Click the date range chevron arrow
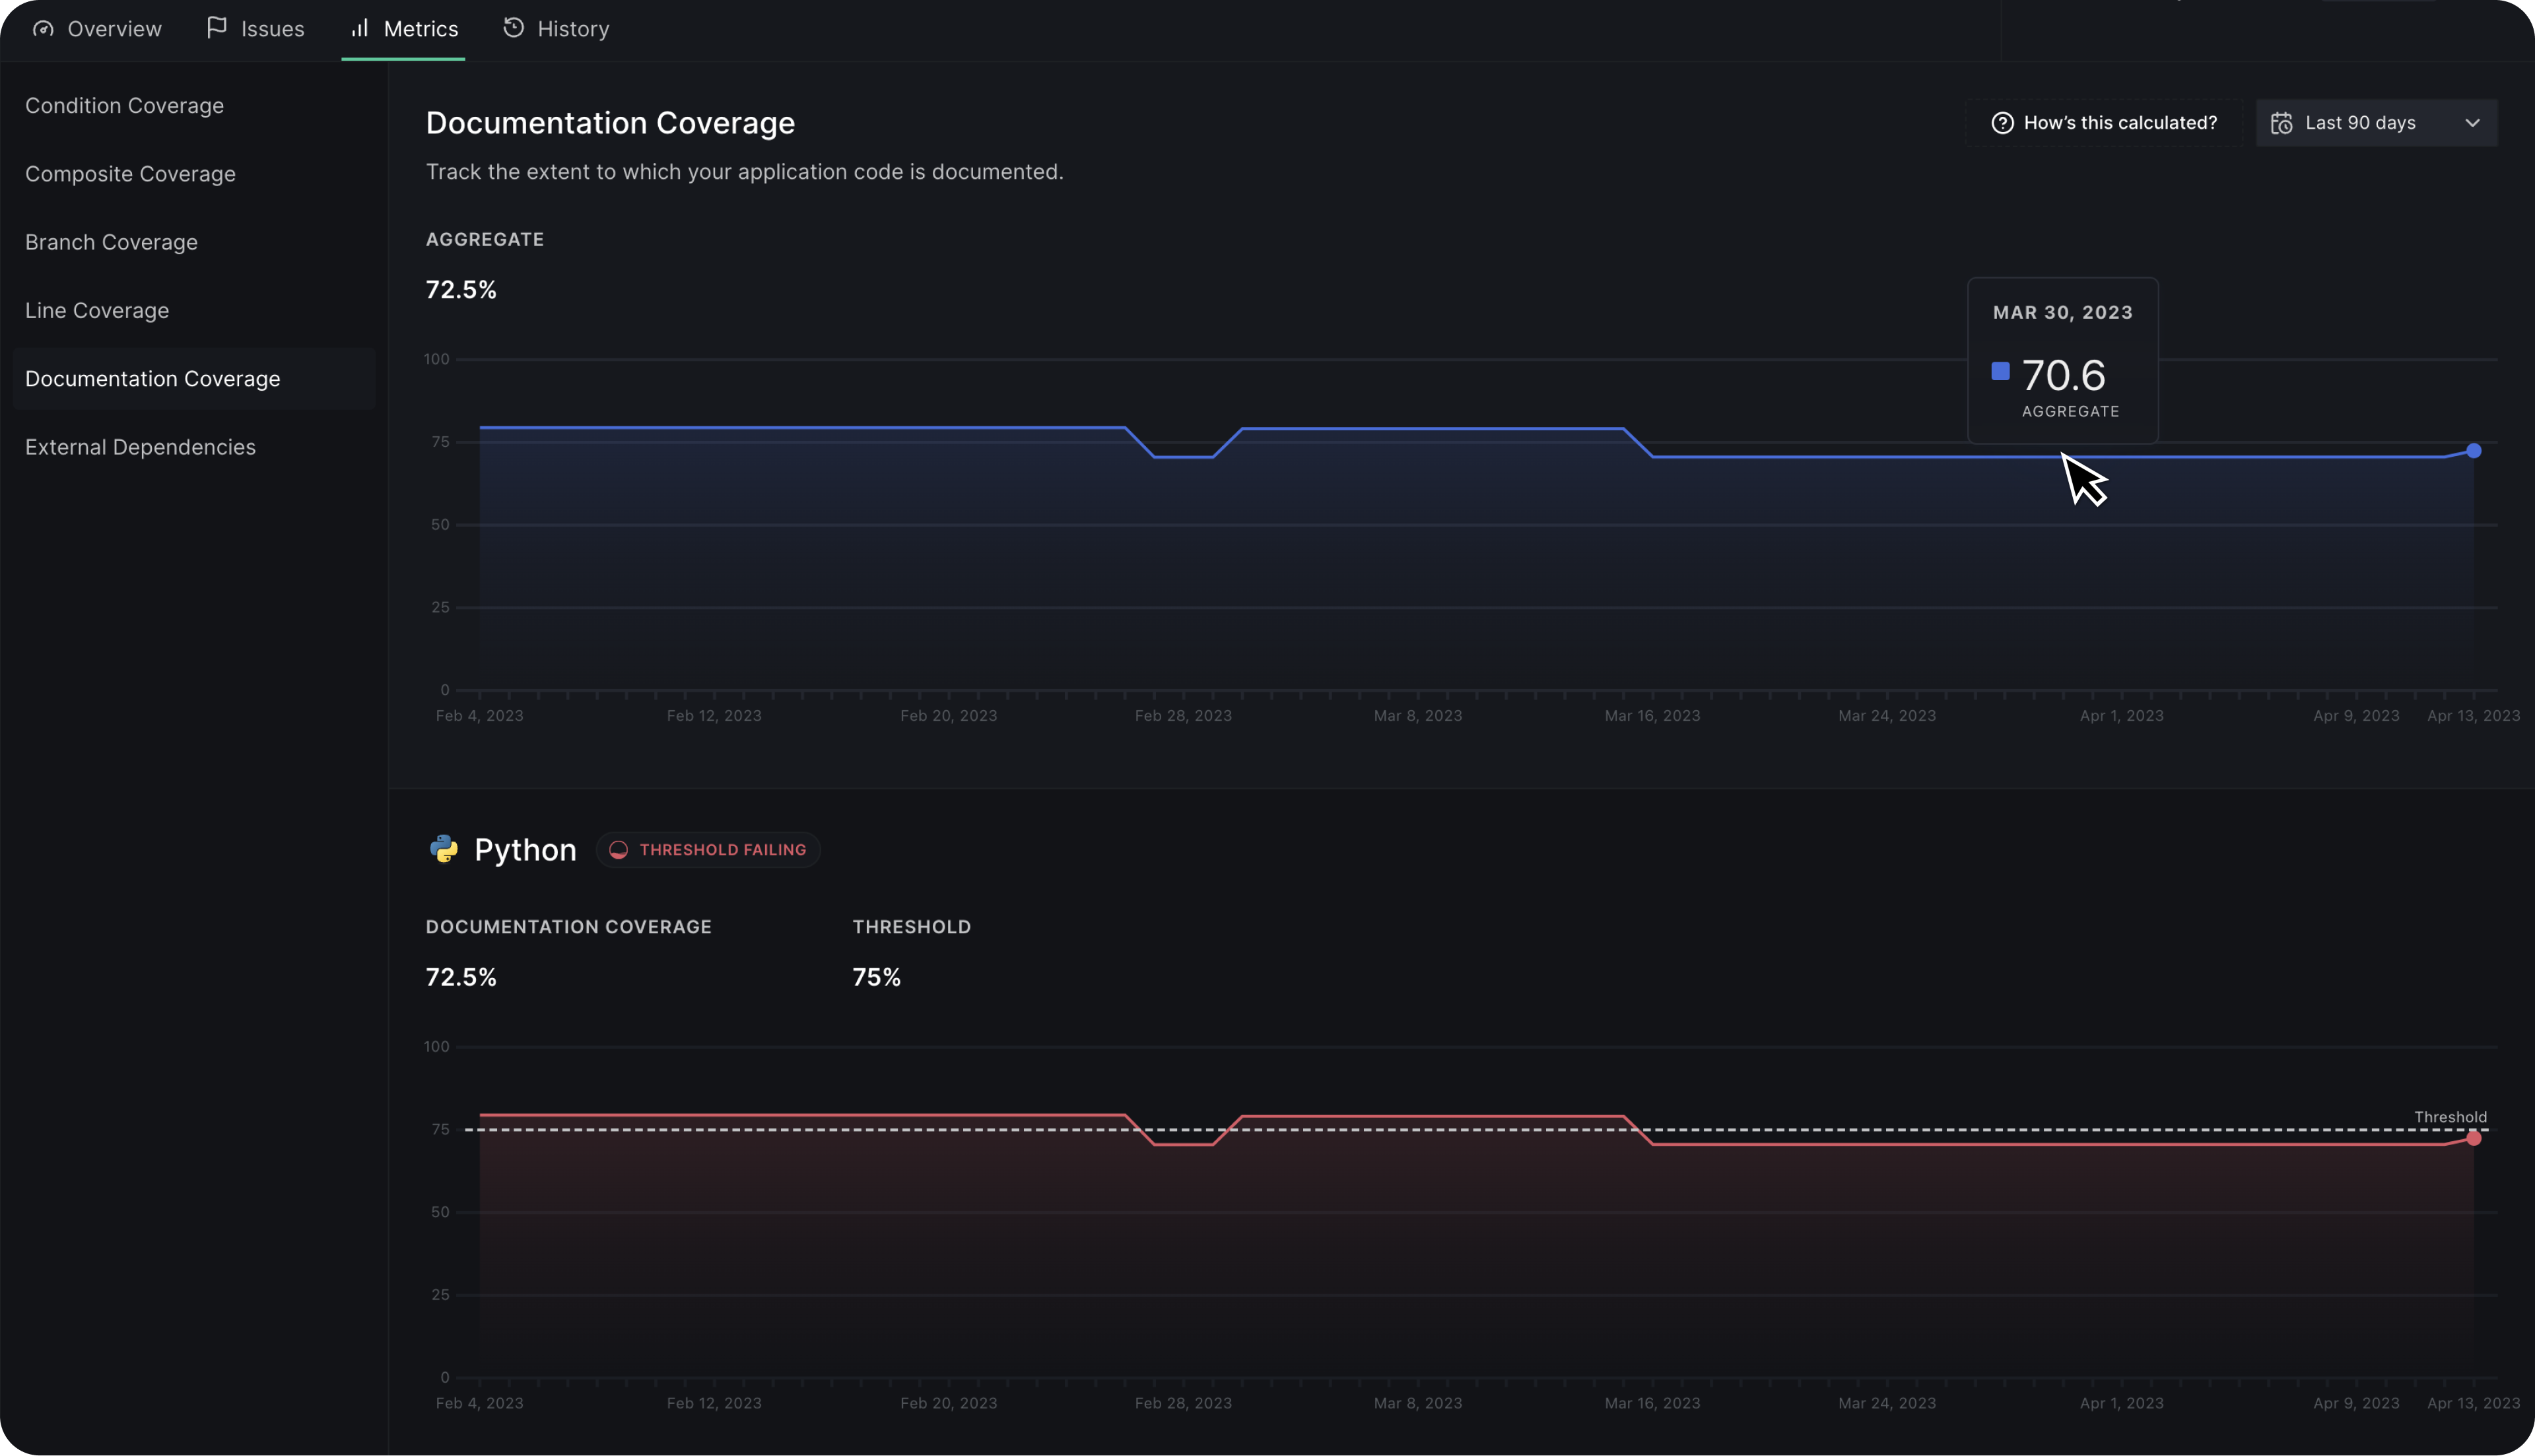The height and width of the screenshot is (1456, 2535). point(2472,123)
